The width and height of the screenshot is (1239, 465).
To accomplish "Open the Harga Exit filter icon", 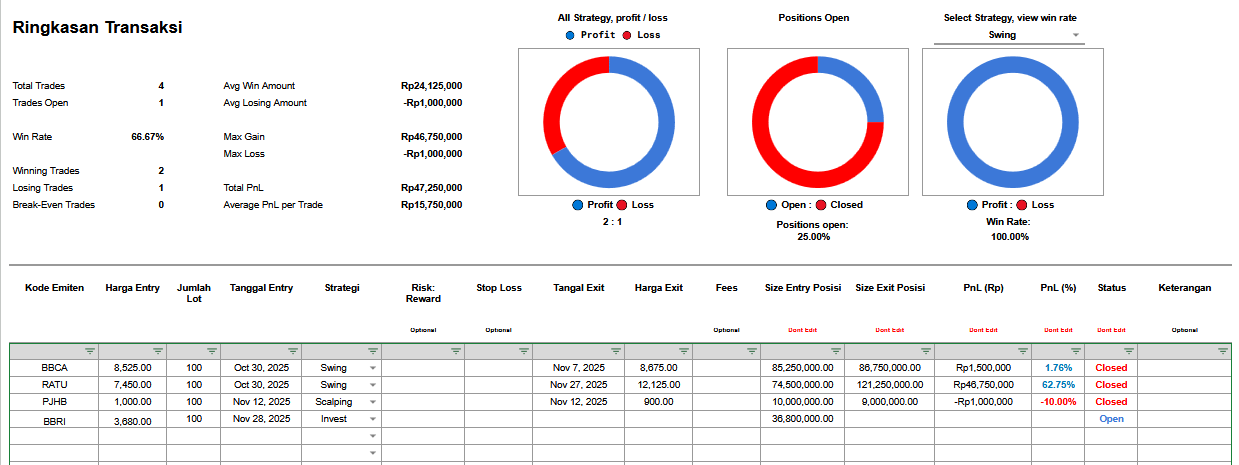I will (x=684, y=351).
